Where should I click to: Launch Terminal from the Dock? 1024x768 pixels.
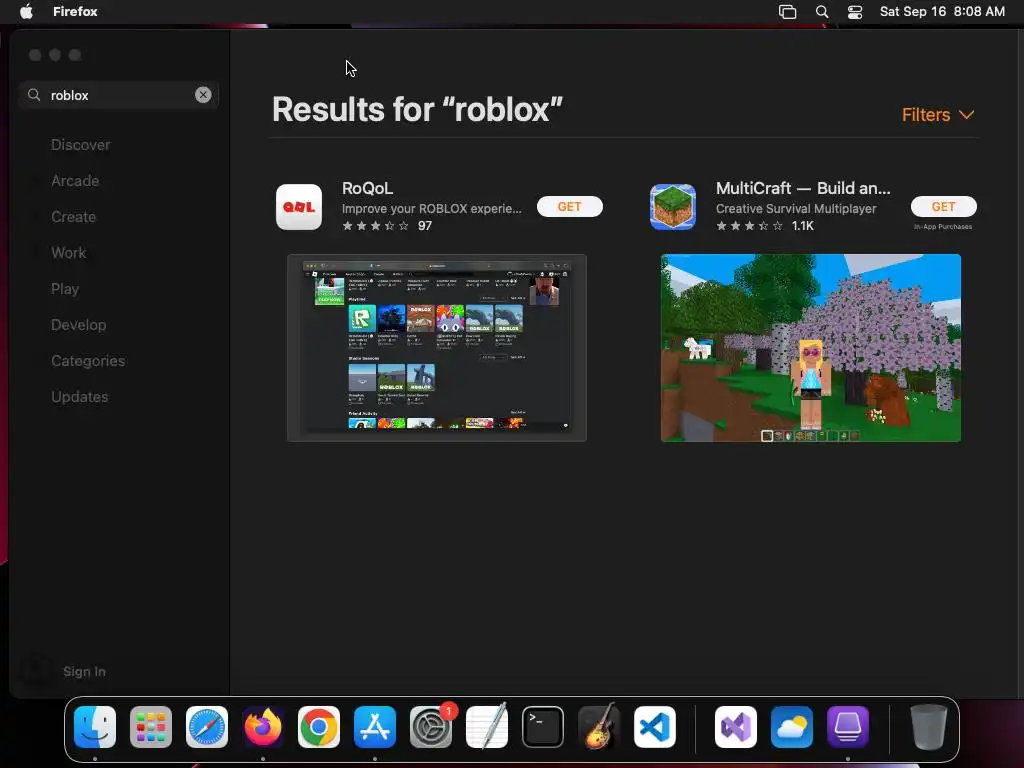pos(543,727)
